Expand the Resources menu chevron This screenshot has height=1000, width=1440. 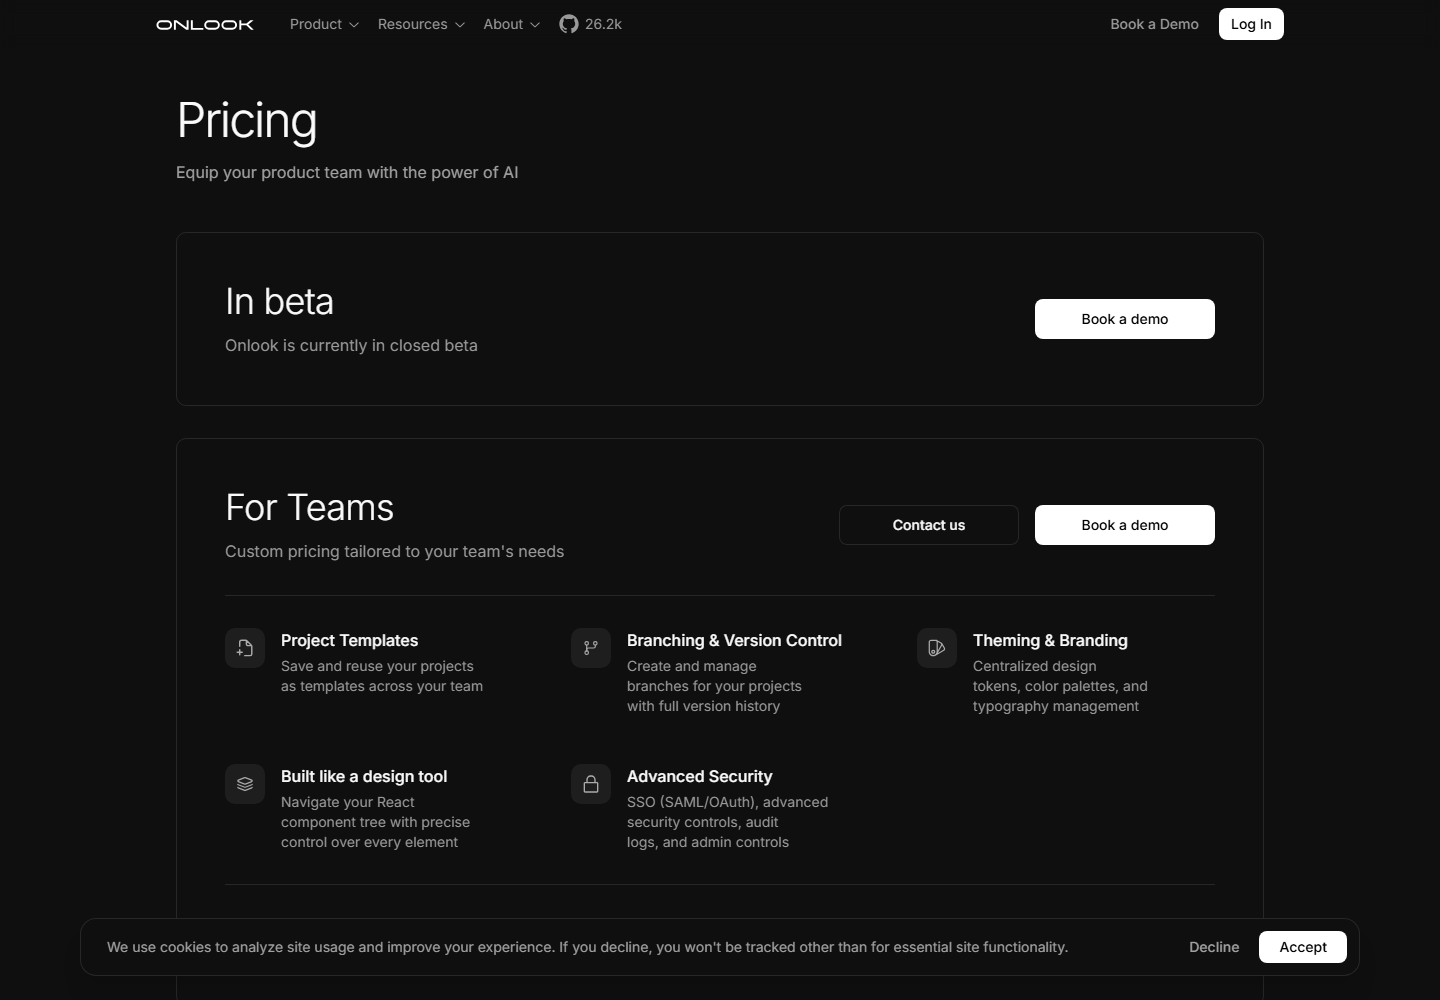click(x=460, y=25)
